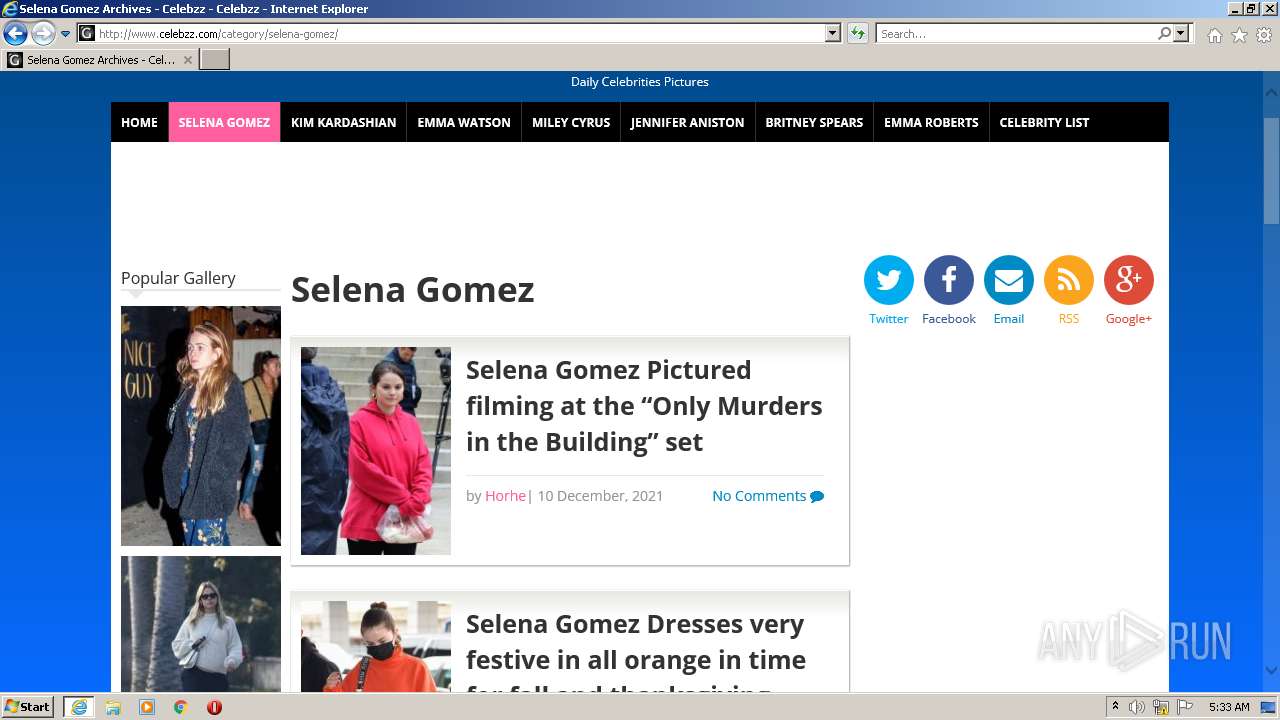
Task: Expand the address bar history dropdown
Action: [833, 33]
